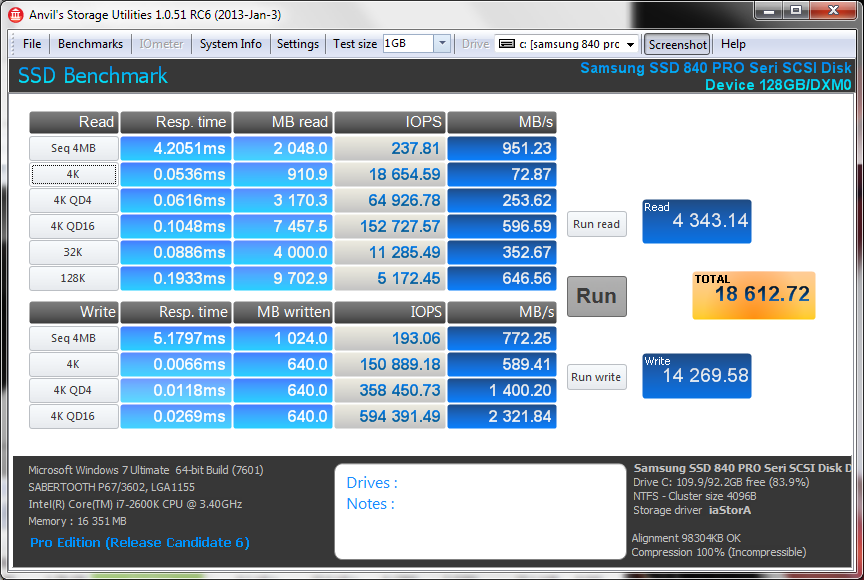Select the Read 32K test button

pyautogui.click(x=73, y=252)
